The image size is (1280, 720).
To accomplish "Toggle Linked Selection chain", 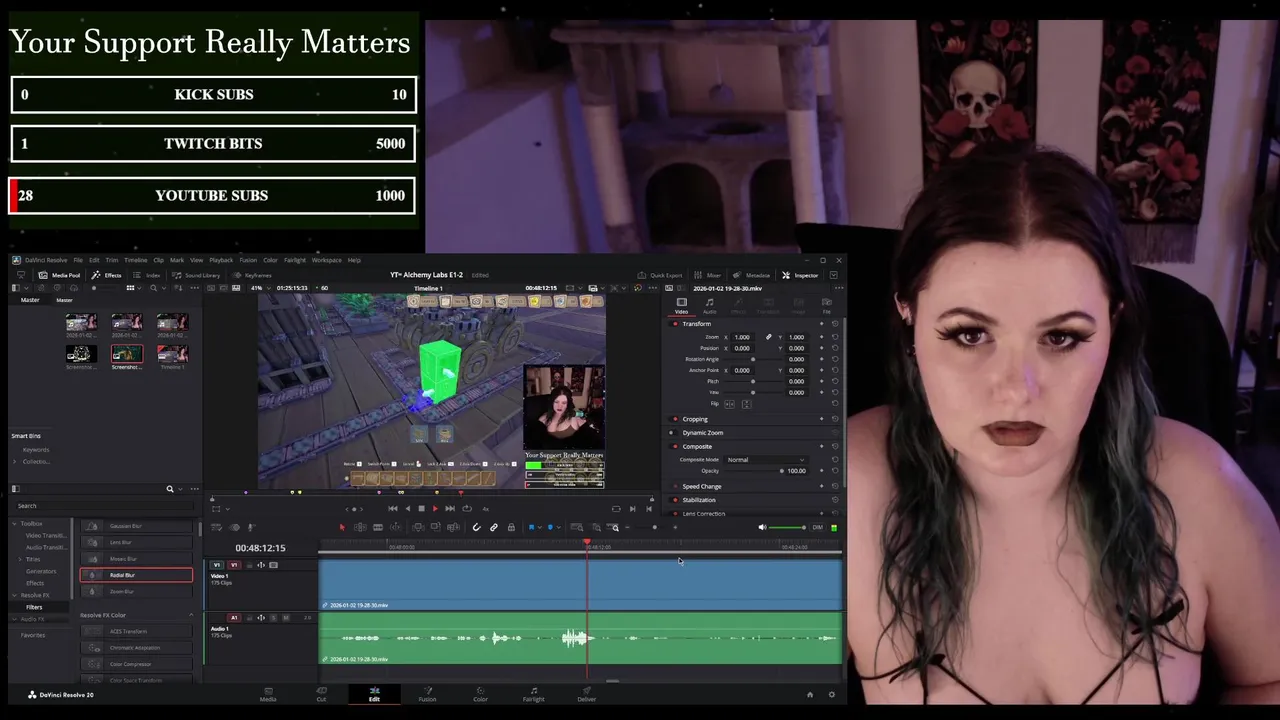I will click(493, 527).
